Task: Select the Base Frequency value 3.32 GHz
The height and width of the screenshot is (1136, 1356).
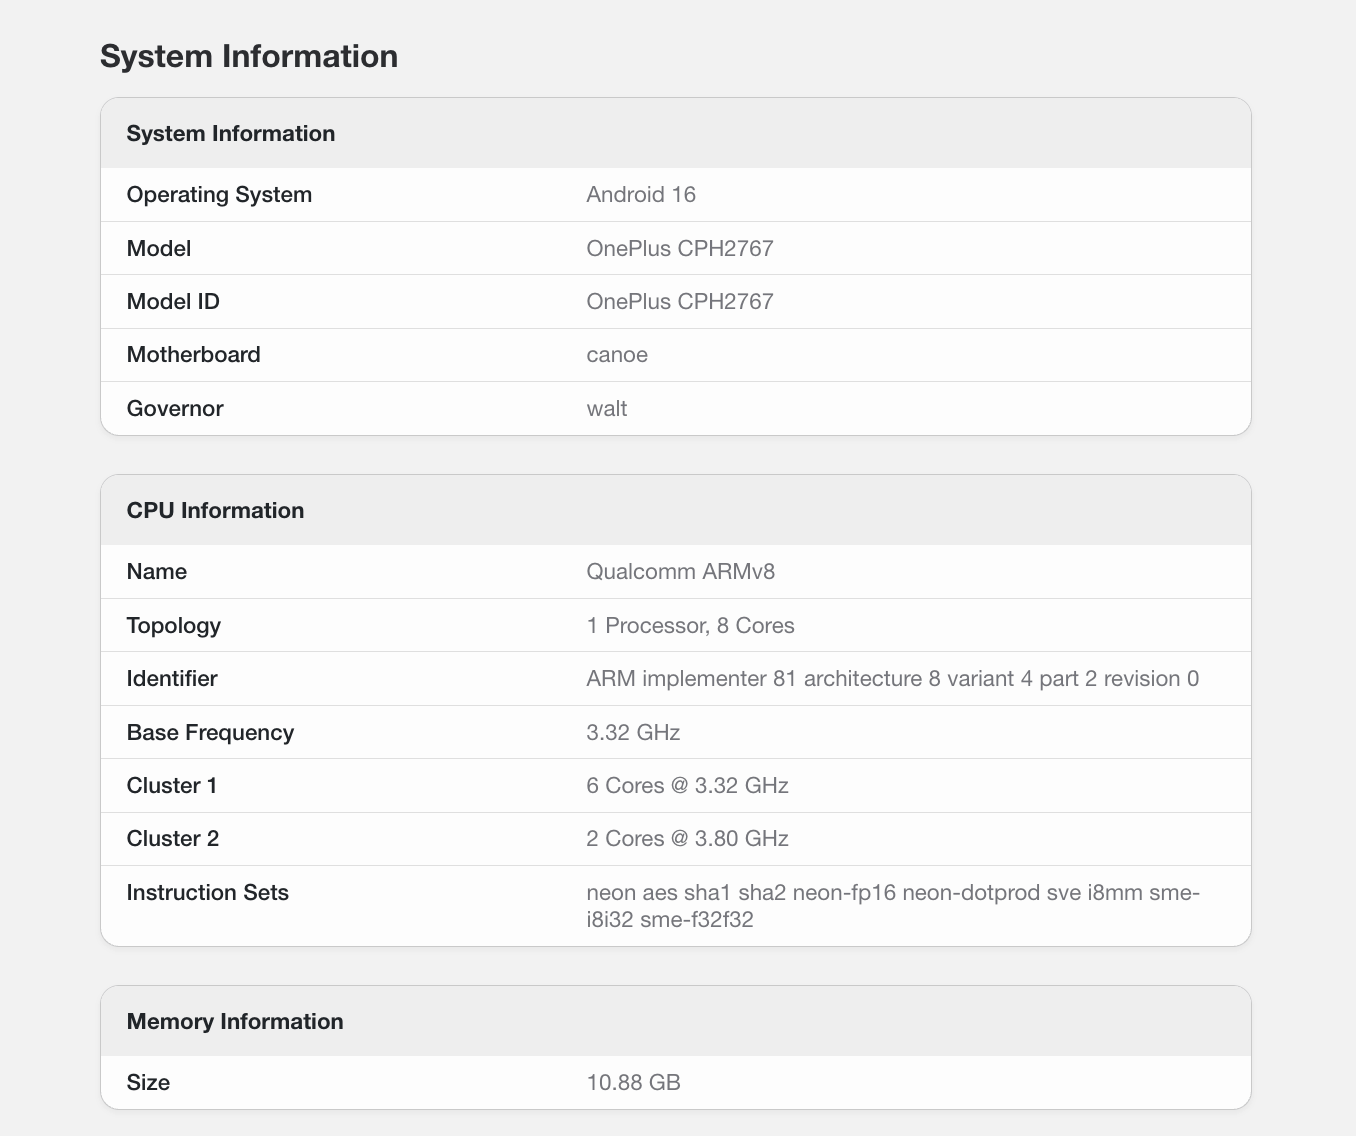Action: point(633,733)
